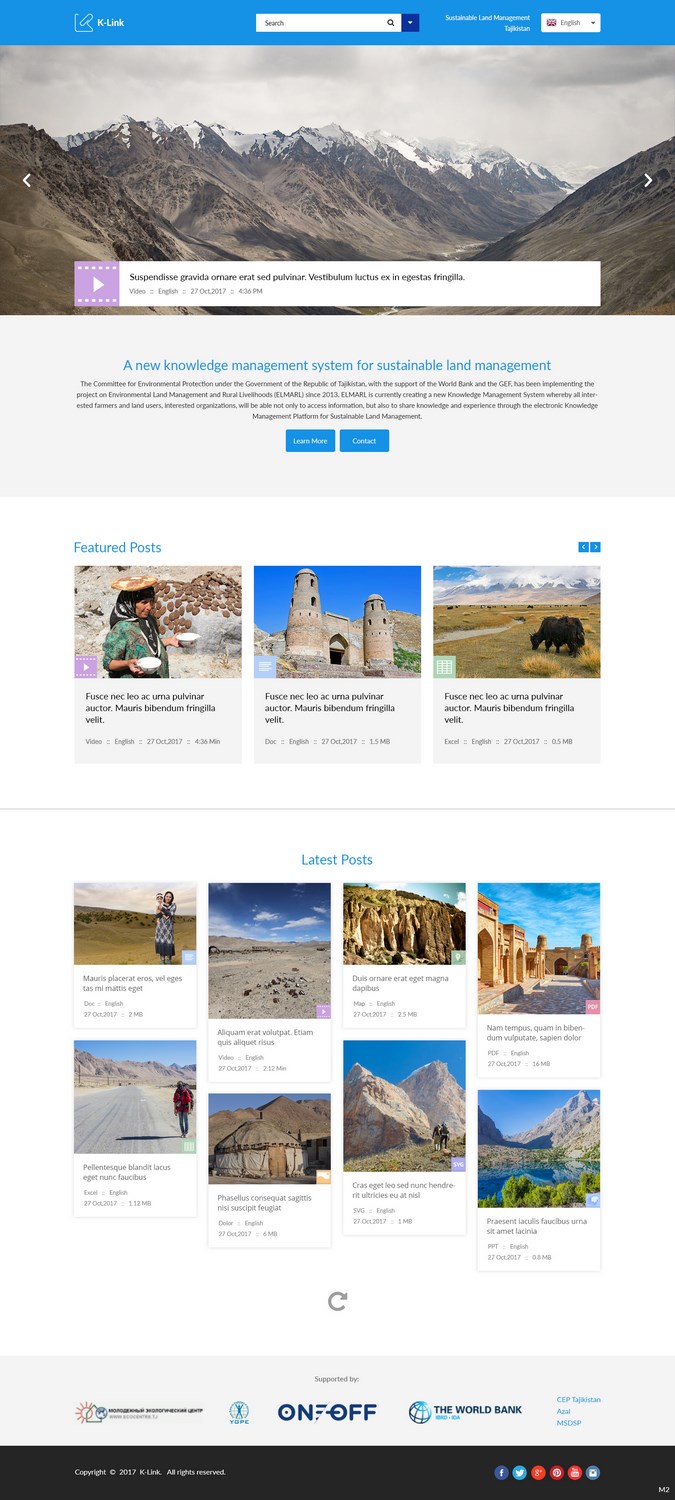Open the CEP Tajikistan link
The height and width of the screenshot is (1500, 675).
(579, 1400)
